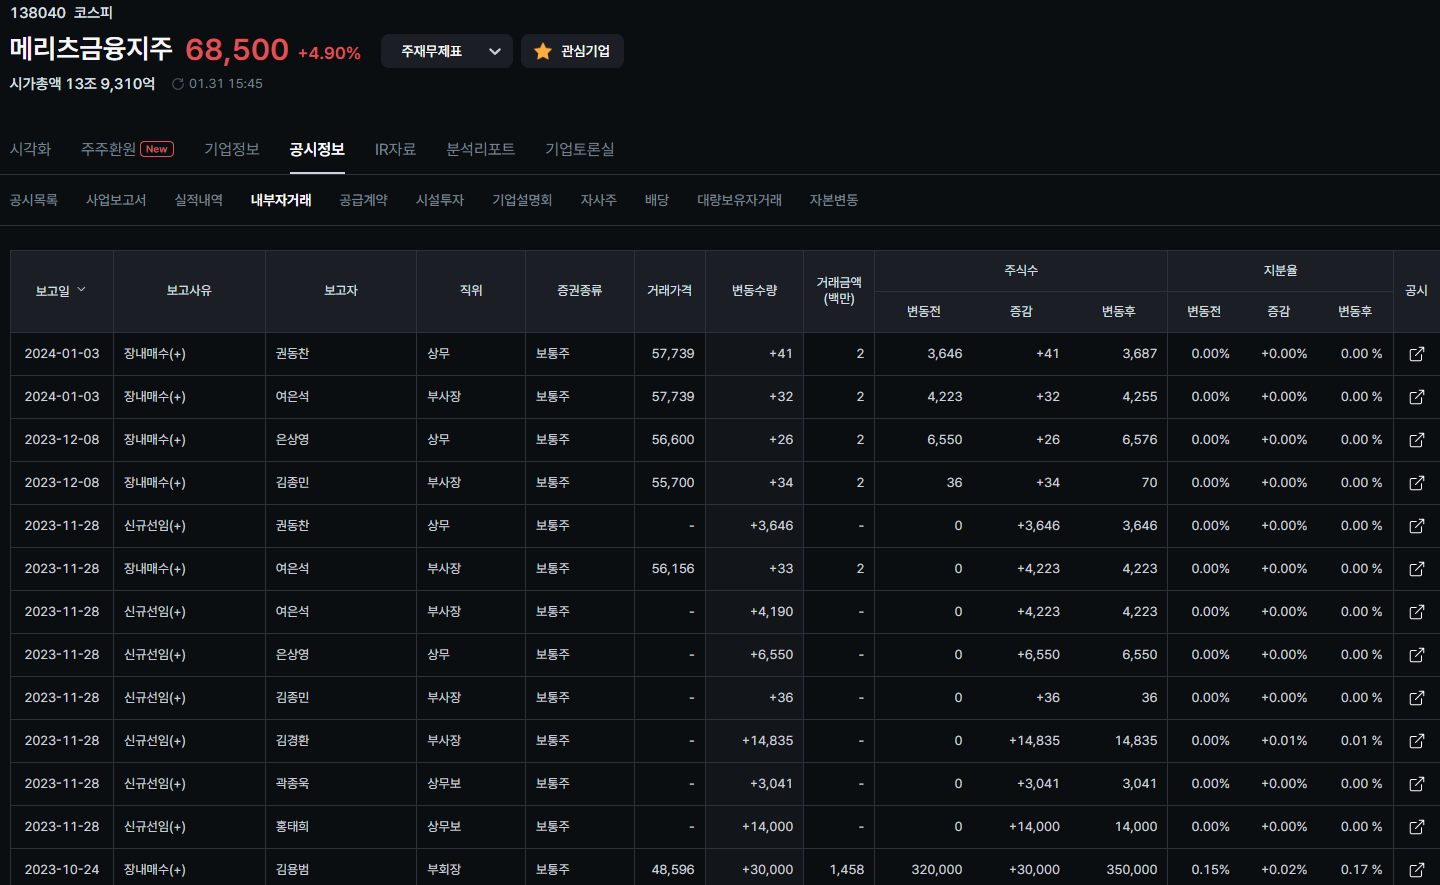Click the +4.90% change value
The image size is (1440, 885).
coord(329,53)
